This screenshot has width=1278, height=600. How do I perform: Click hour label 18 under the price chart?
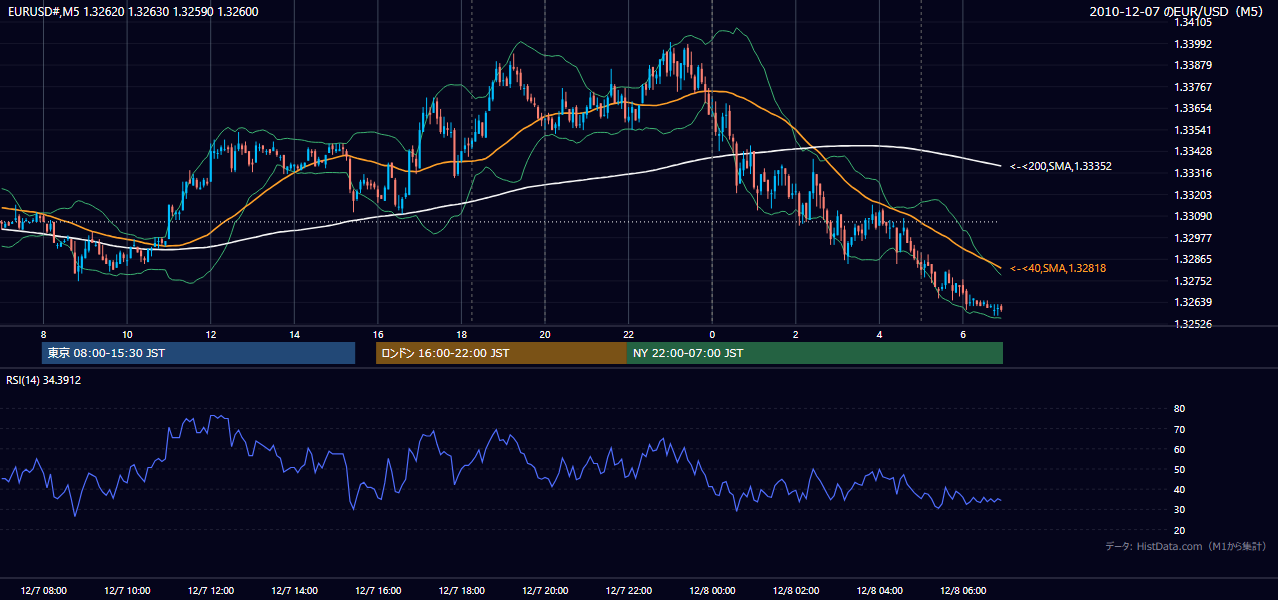(x=461, y=334)
